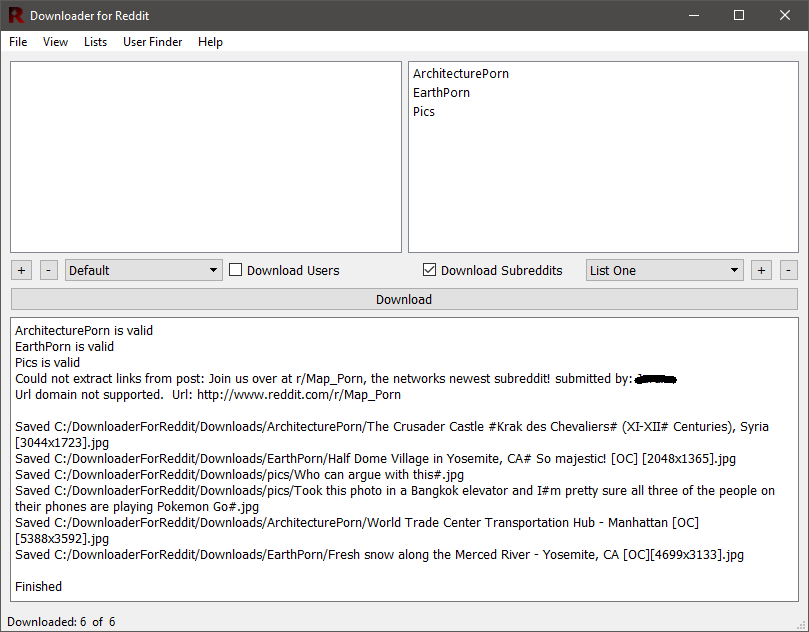Click the Merced River saved line
Image resolution: width=809 pixels, height=632 pixels.
(379, 555)
